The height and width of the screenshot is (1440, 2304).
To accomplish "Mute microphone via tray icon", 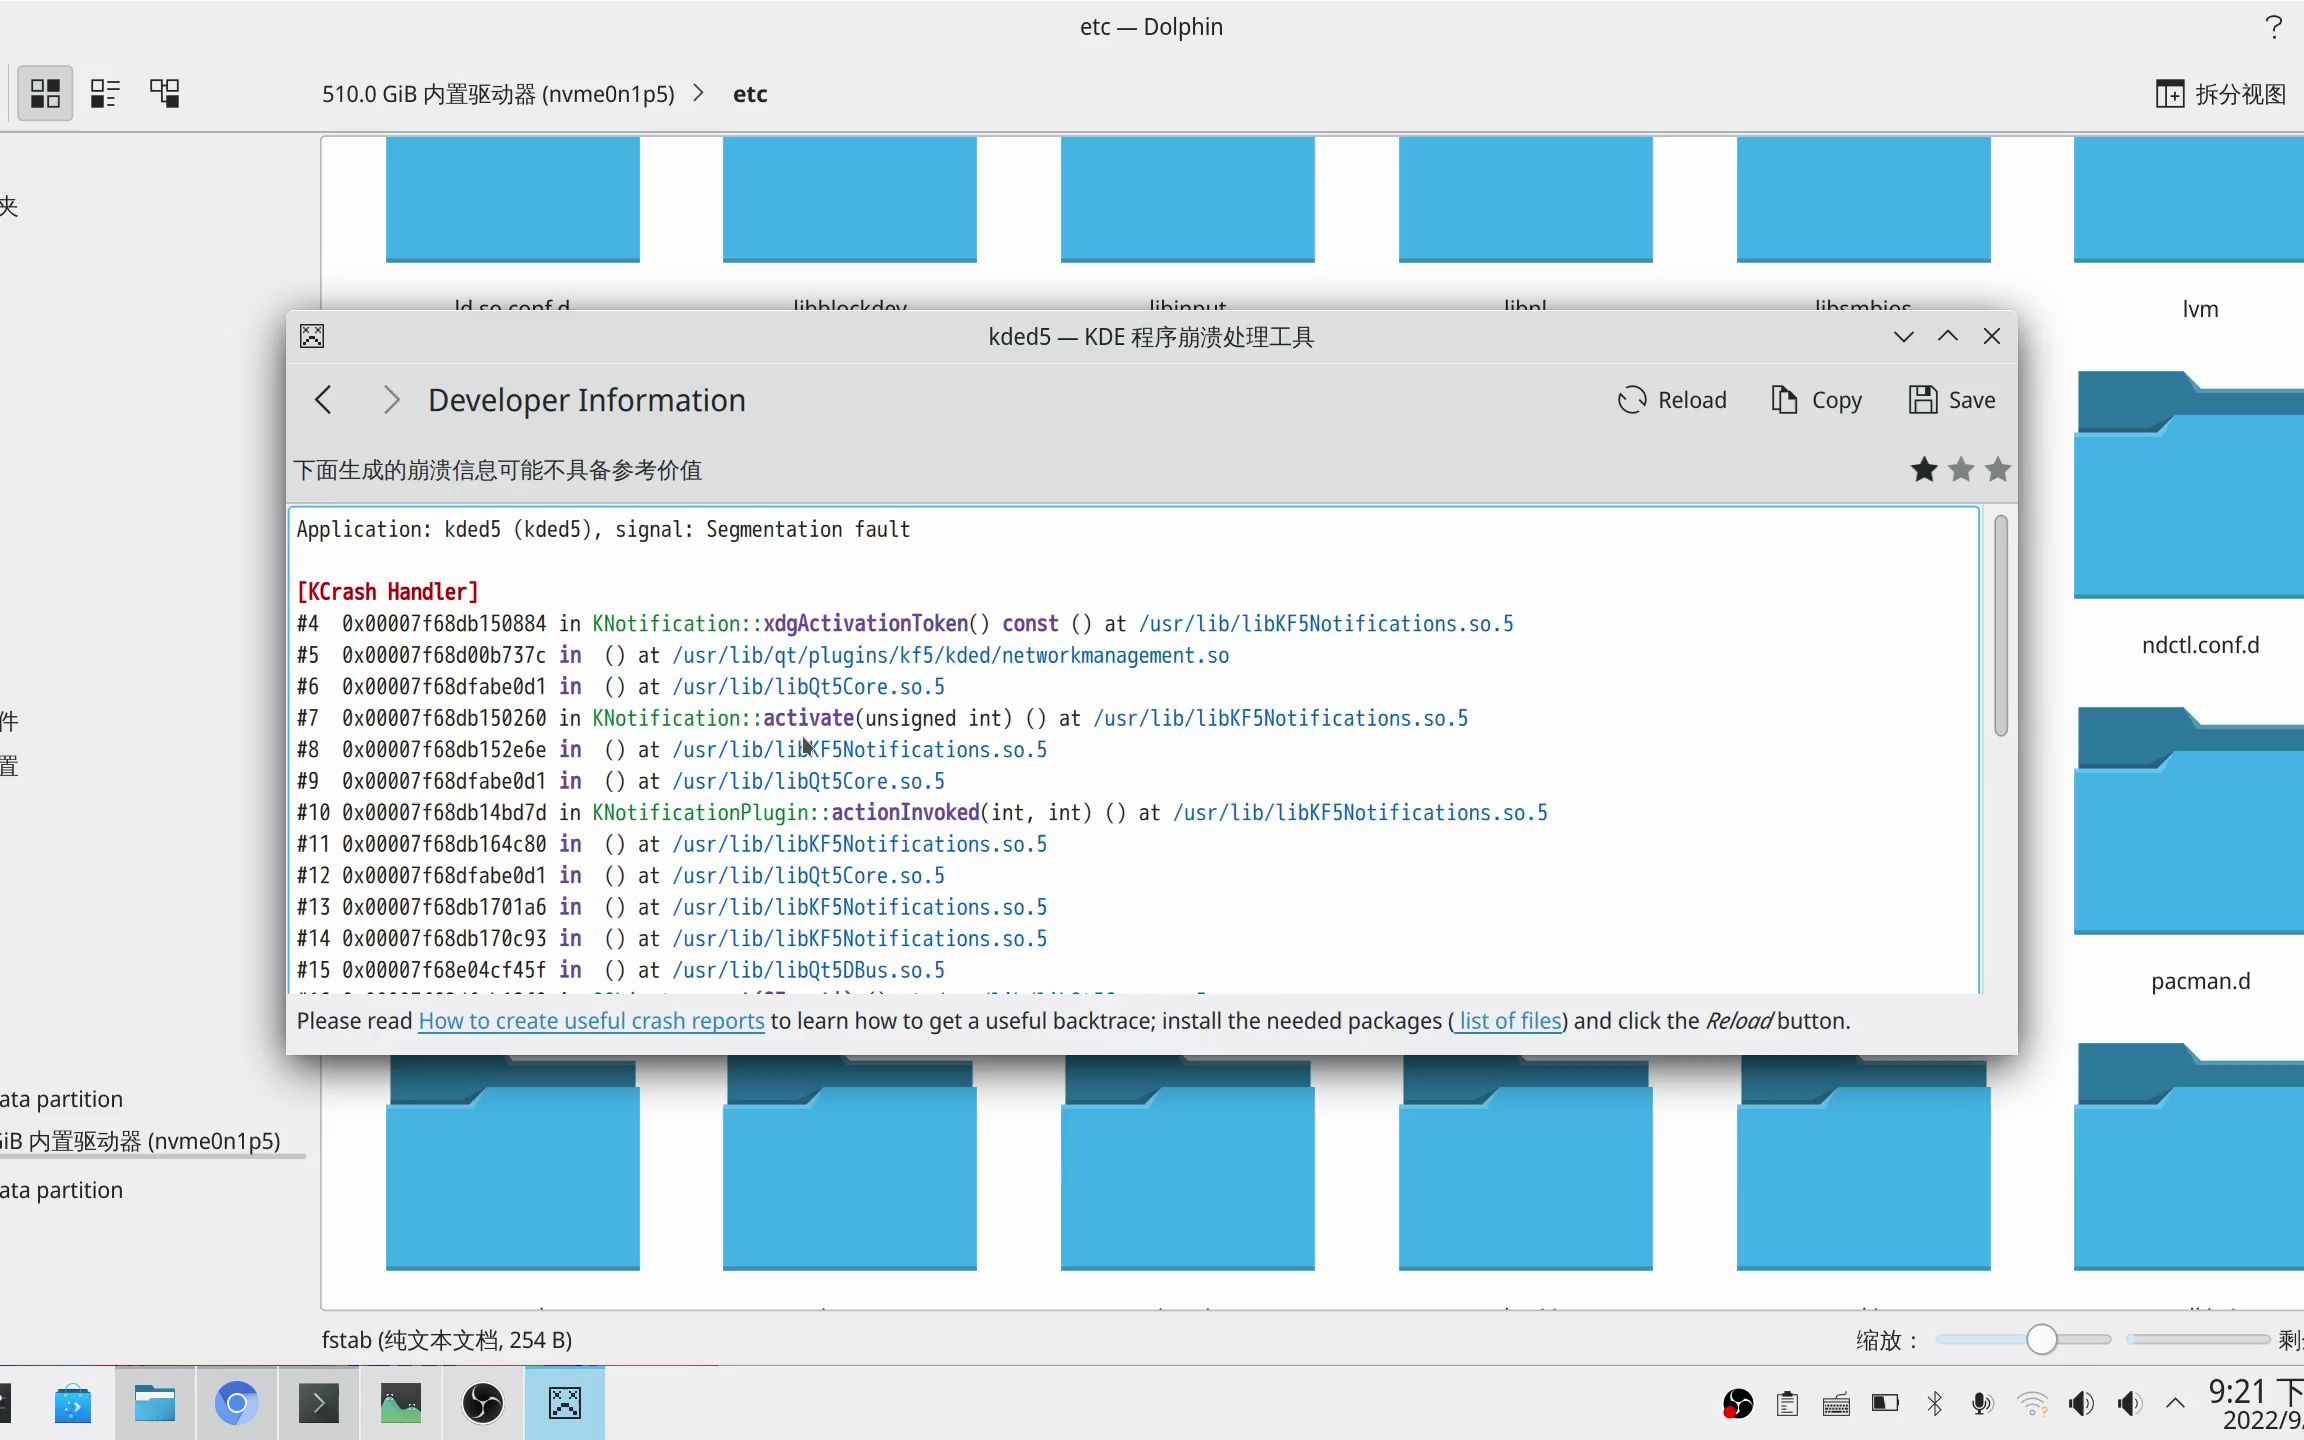I will click(x=1982, y=1403).
